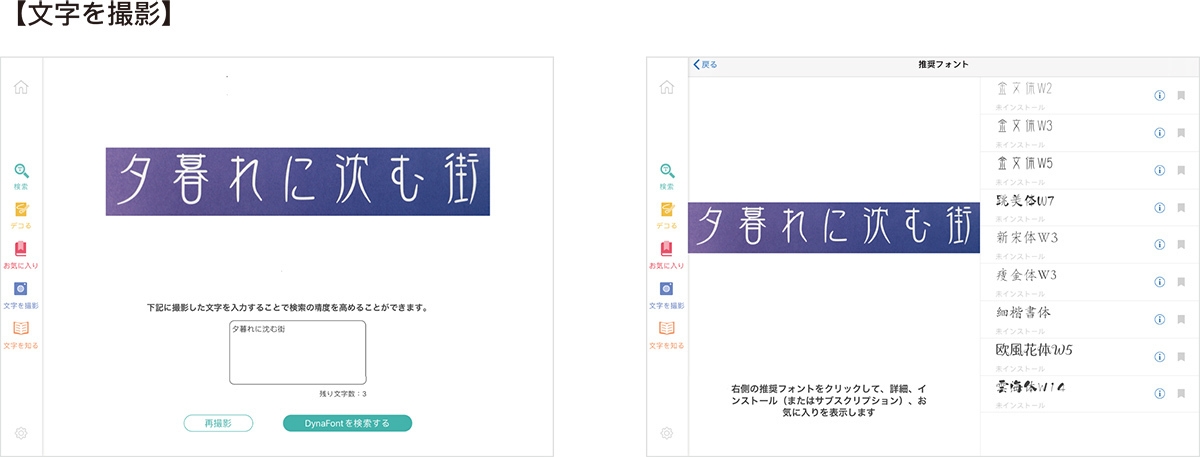Click the 再撮影 retake button
The width and height of the screenshot is (1200, 457).
tap(218, 423)
